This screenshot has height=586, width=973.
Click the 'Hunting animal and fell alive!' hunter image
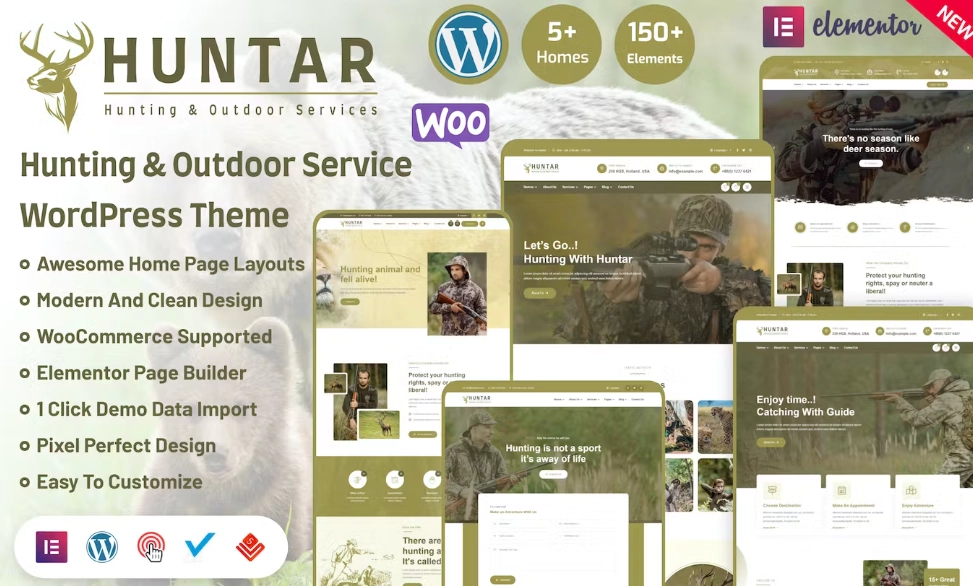457,293
